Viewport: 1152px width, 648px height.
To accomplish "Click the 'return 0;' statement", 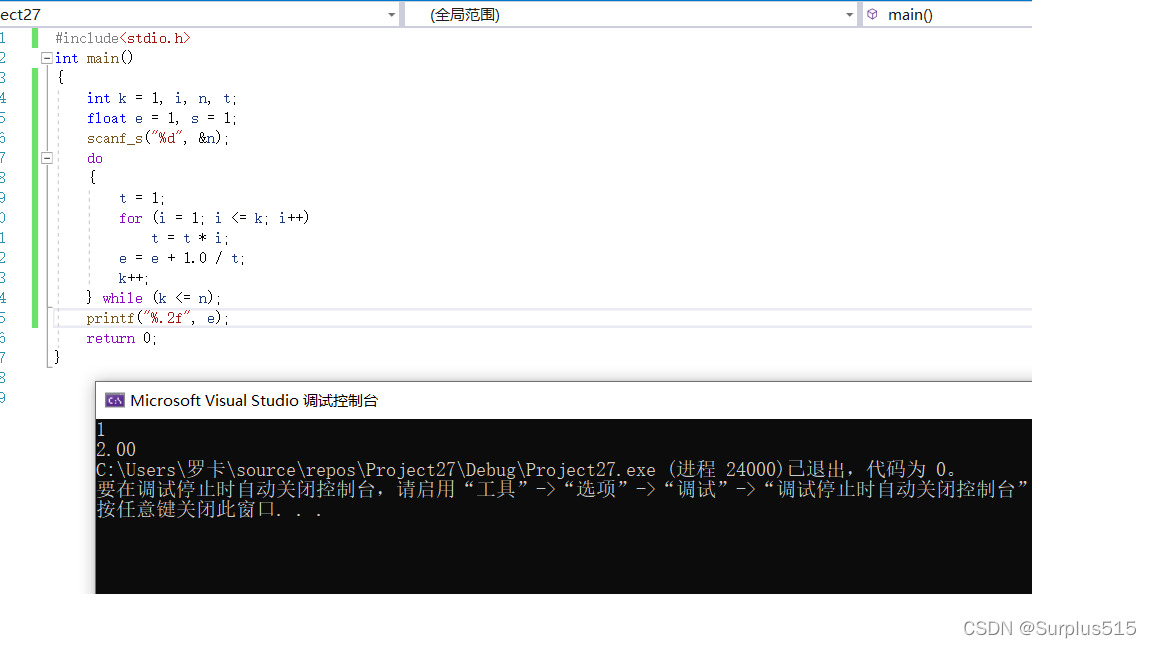I will point(122,338).
